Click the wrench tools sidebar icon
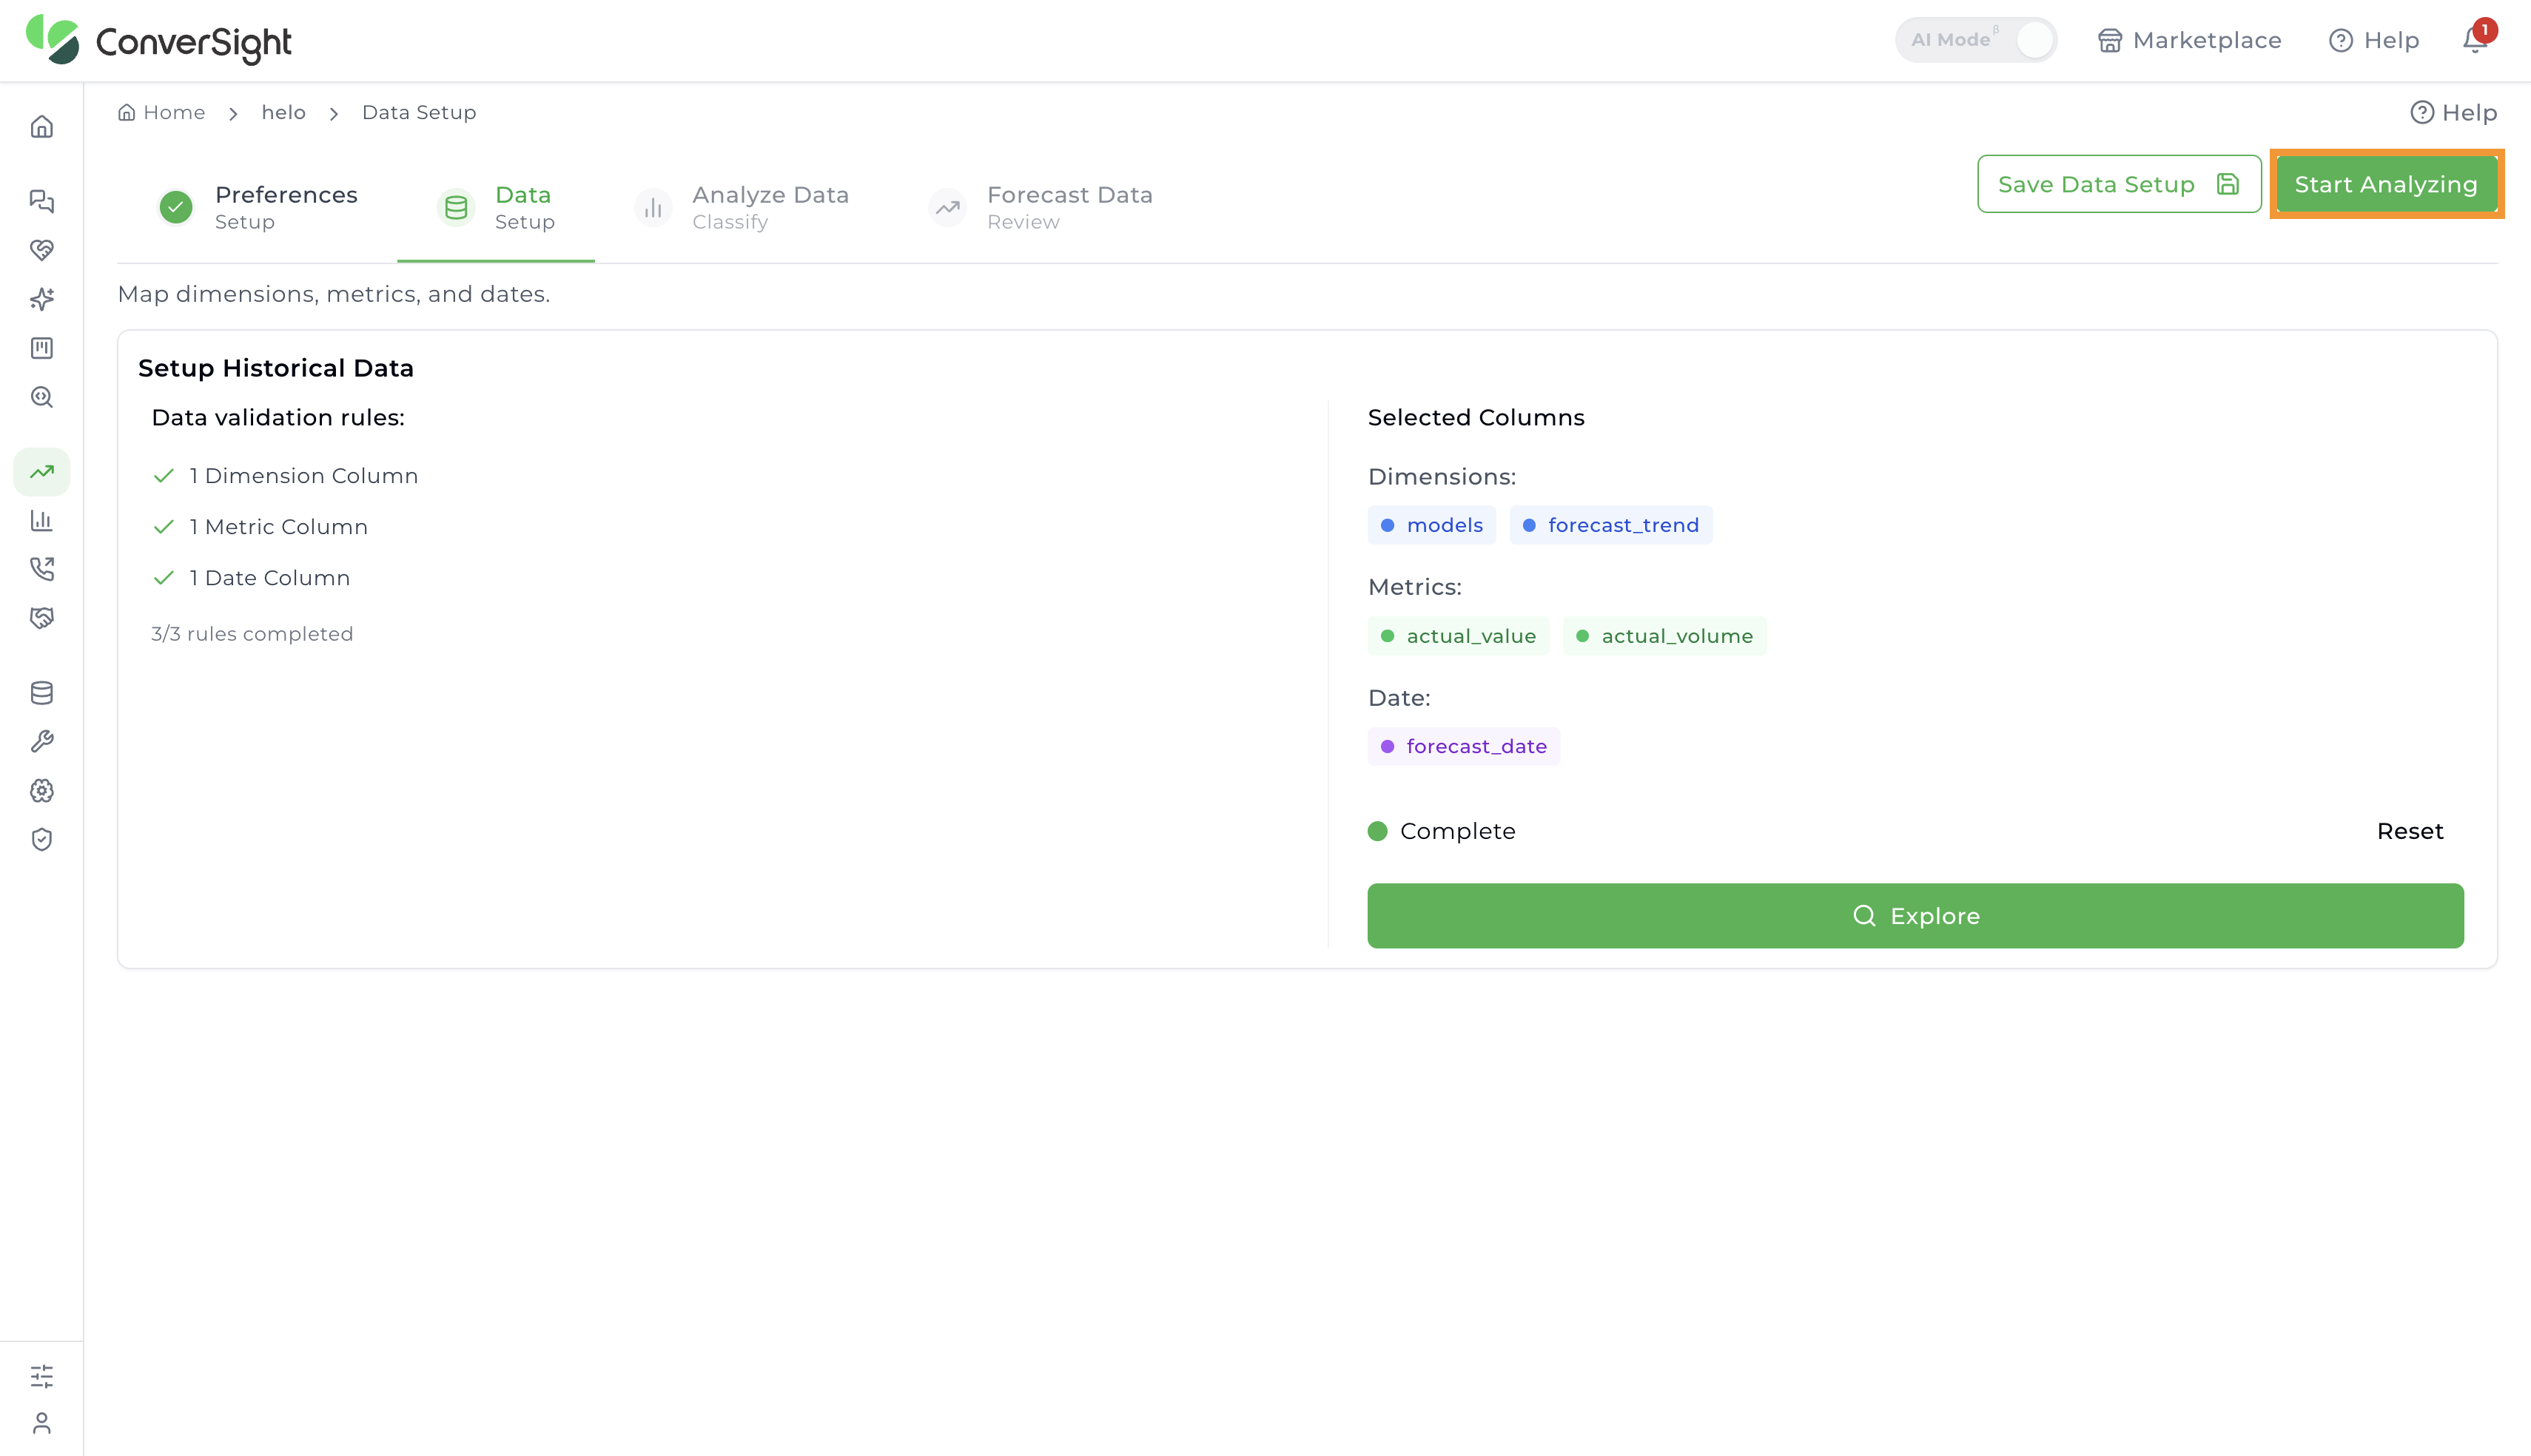2531x1456 pixels. pos(41,741)
